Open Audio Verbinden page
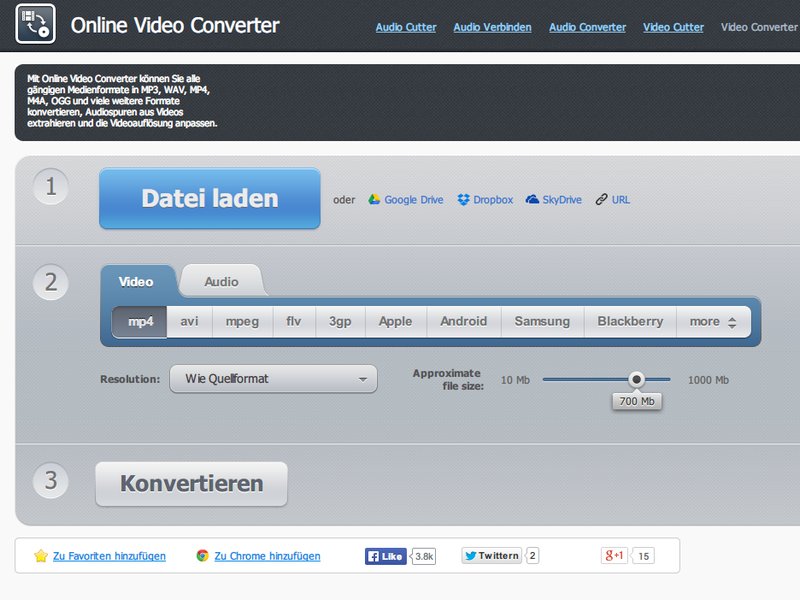 pos(492,28)
